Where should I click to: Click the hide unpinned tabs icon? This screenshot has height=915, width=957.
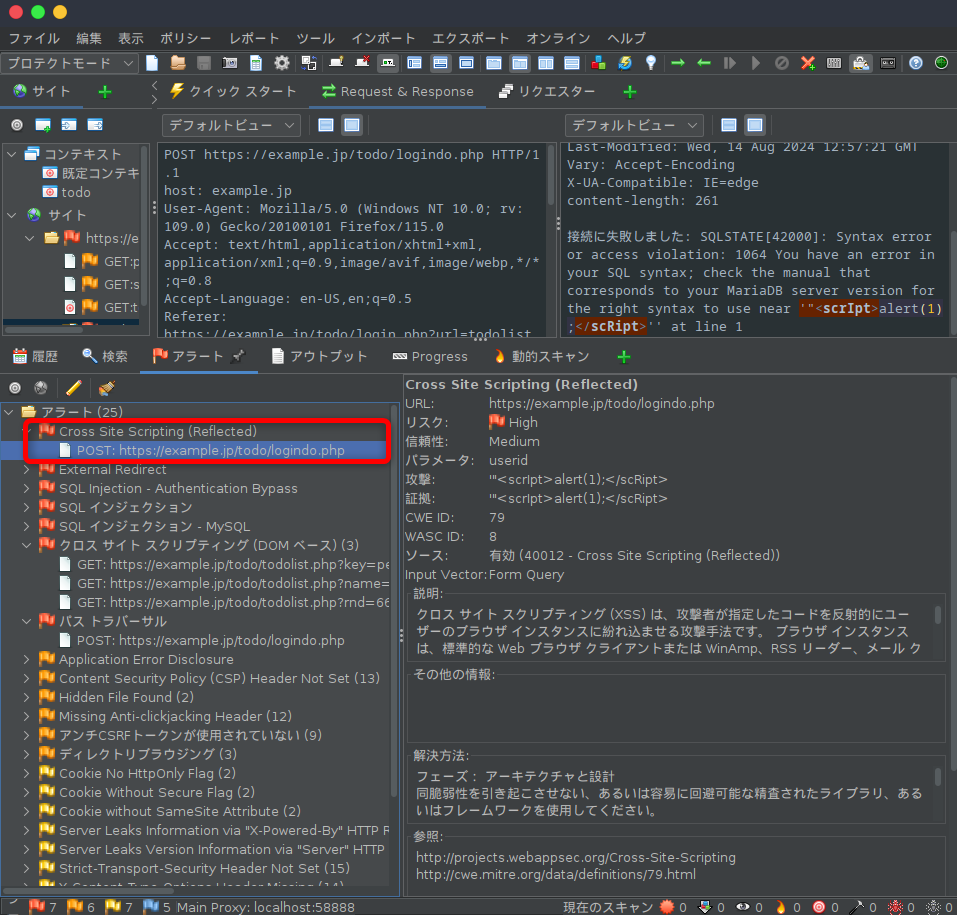363,63
